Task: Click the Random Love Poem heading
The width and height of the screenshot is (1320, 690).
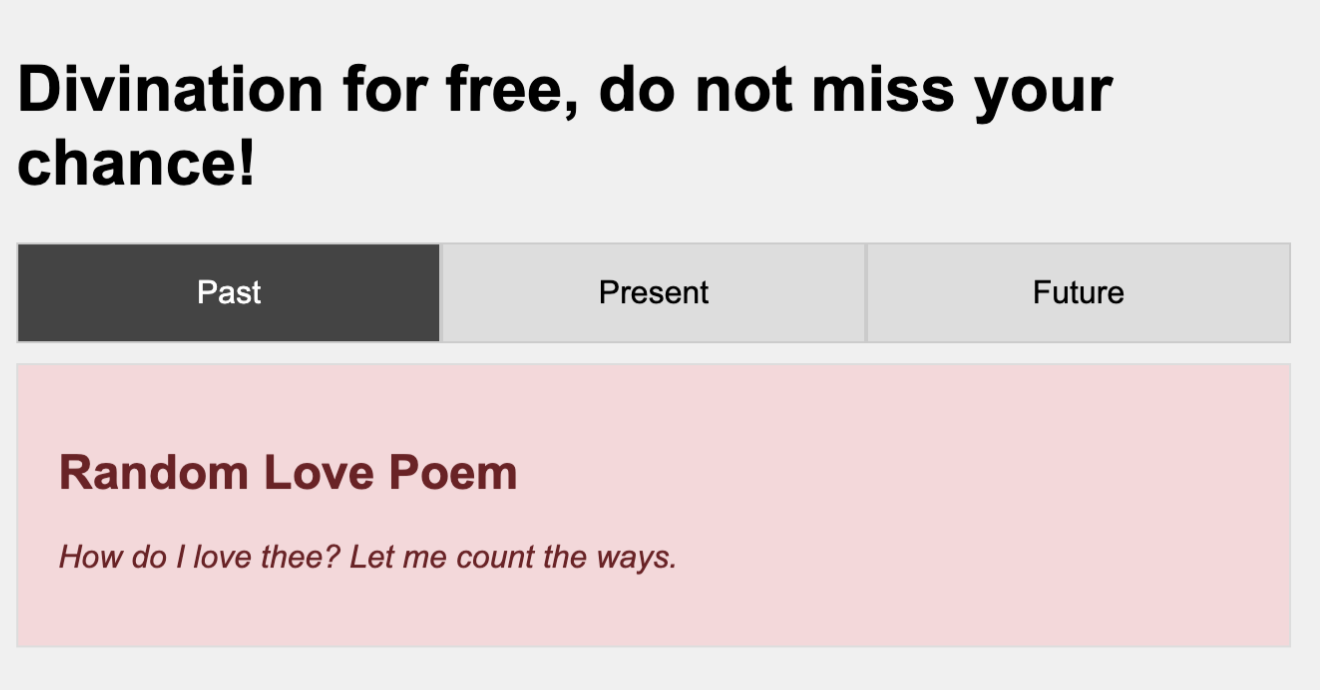Action: [288, 472]
